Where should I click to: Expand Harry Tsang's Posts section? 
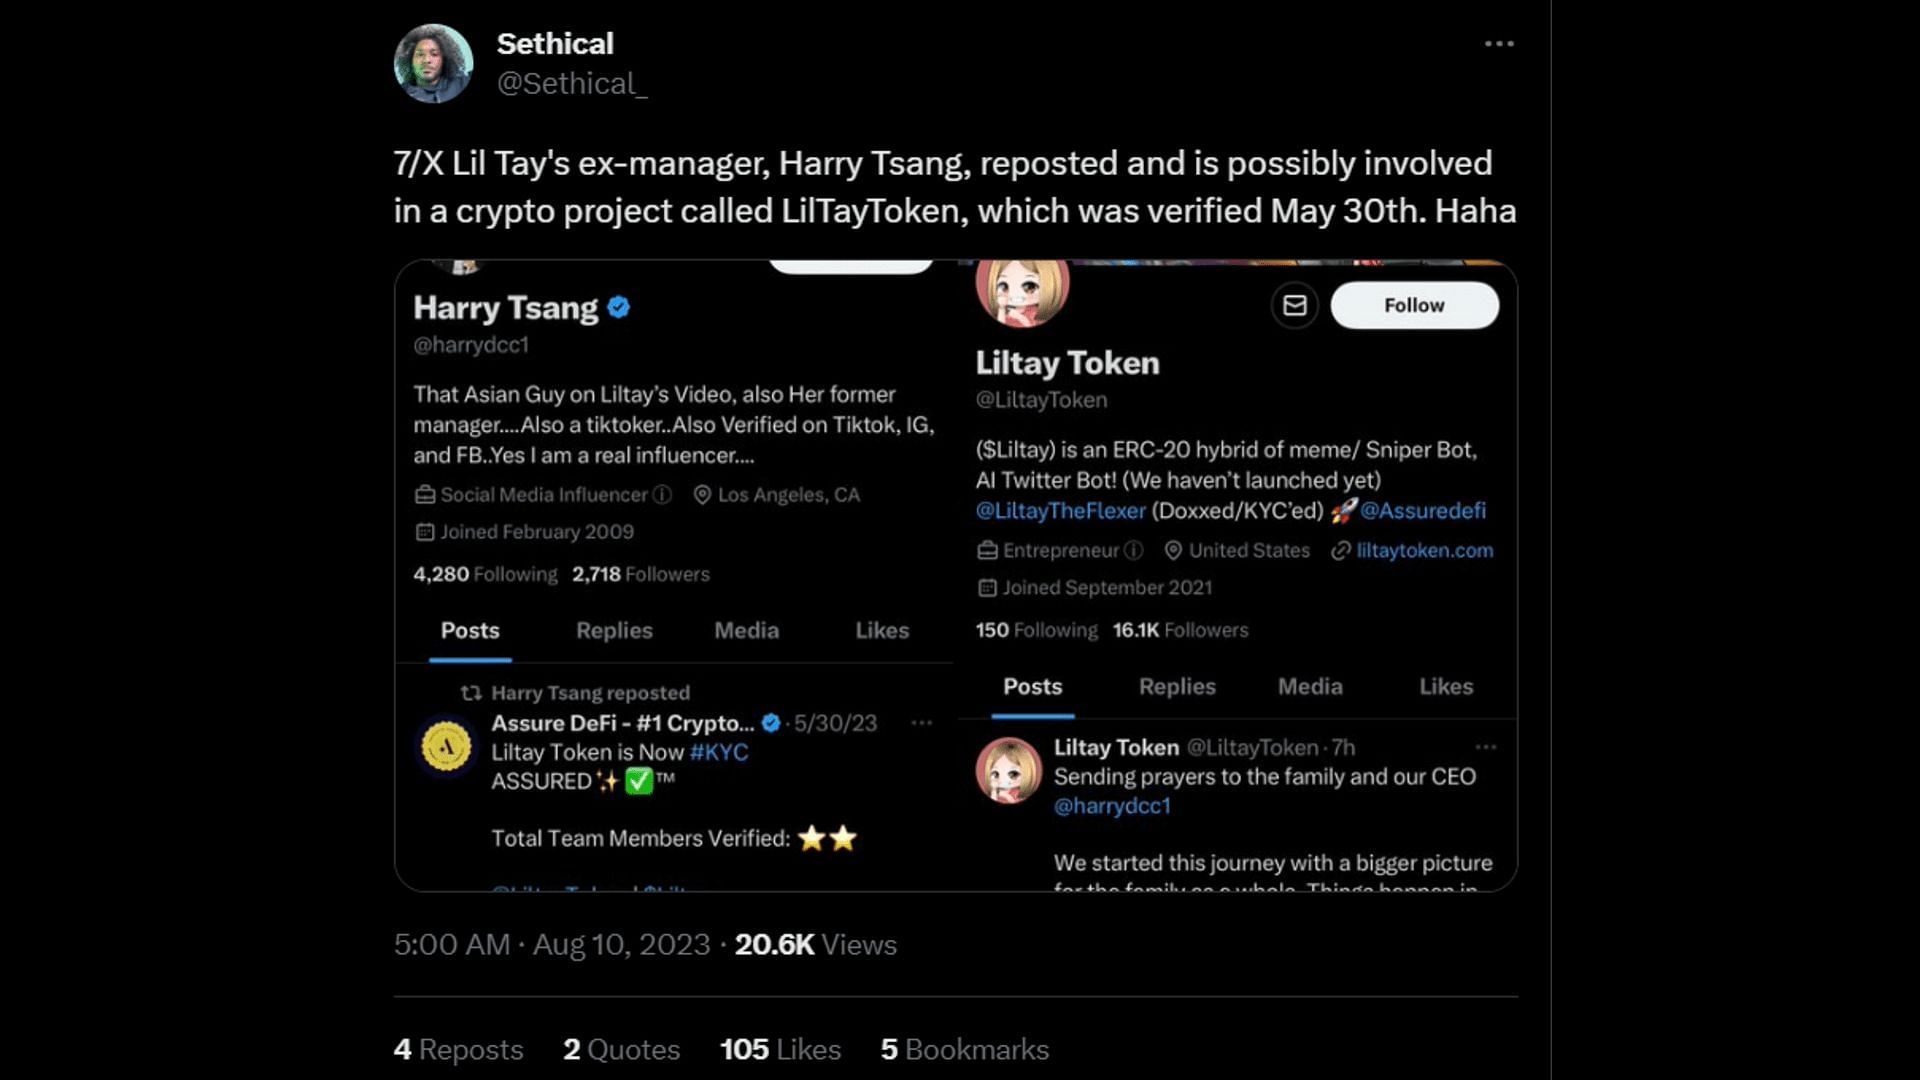click(x=469, y=630)
